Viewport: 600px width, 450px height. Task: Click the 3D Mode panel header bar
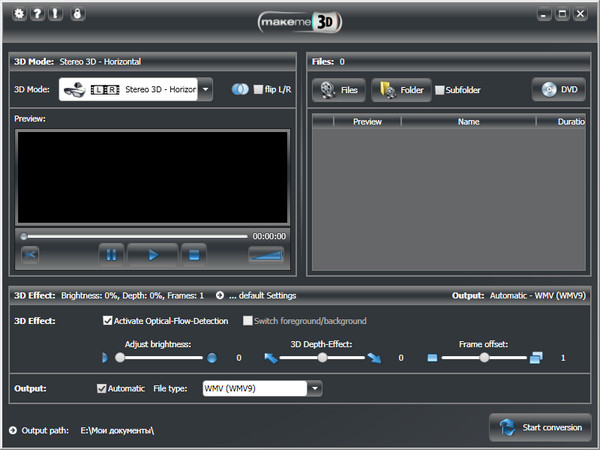pyautogui.click(x=153, y=62)
